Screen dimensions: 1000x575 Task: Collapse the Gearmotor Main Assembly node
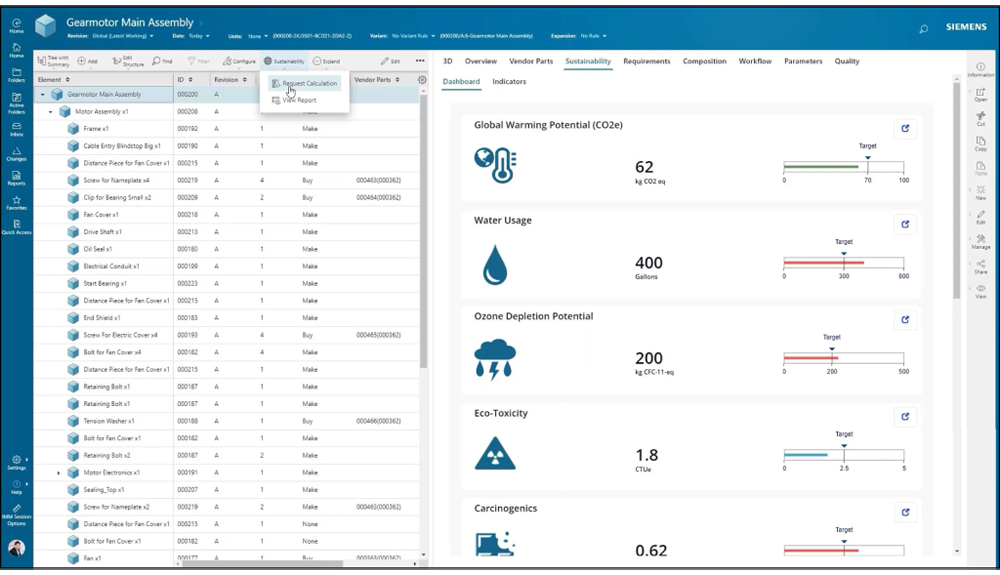43,94
